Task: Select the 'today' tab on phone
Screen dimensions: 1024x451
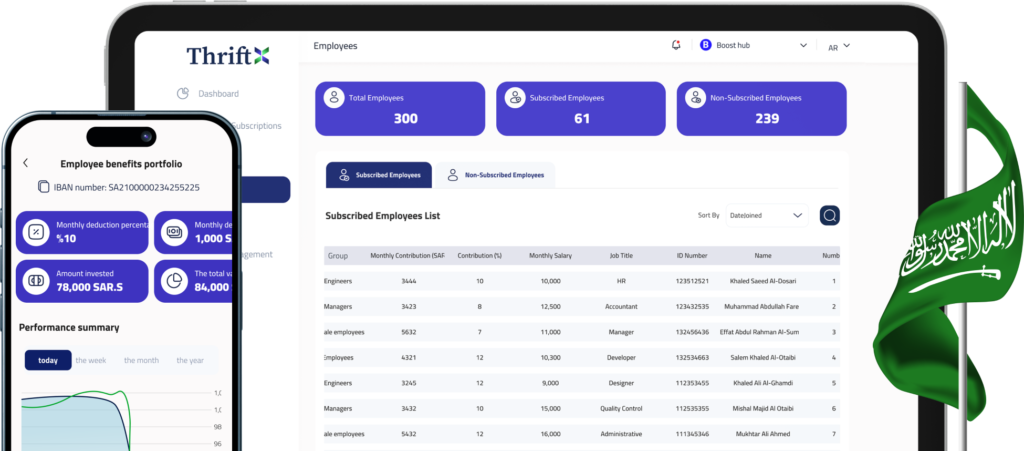Action: pos(48,360)
